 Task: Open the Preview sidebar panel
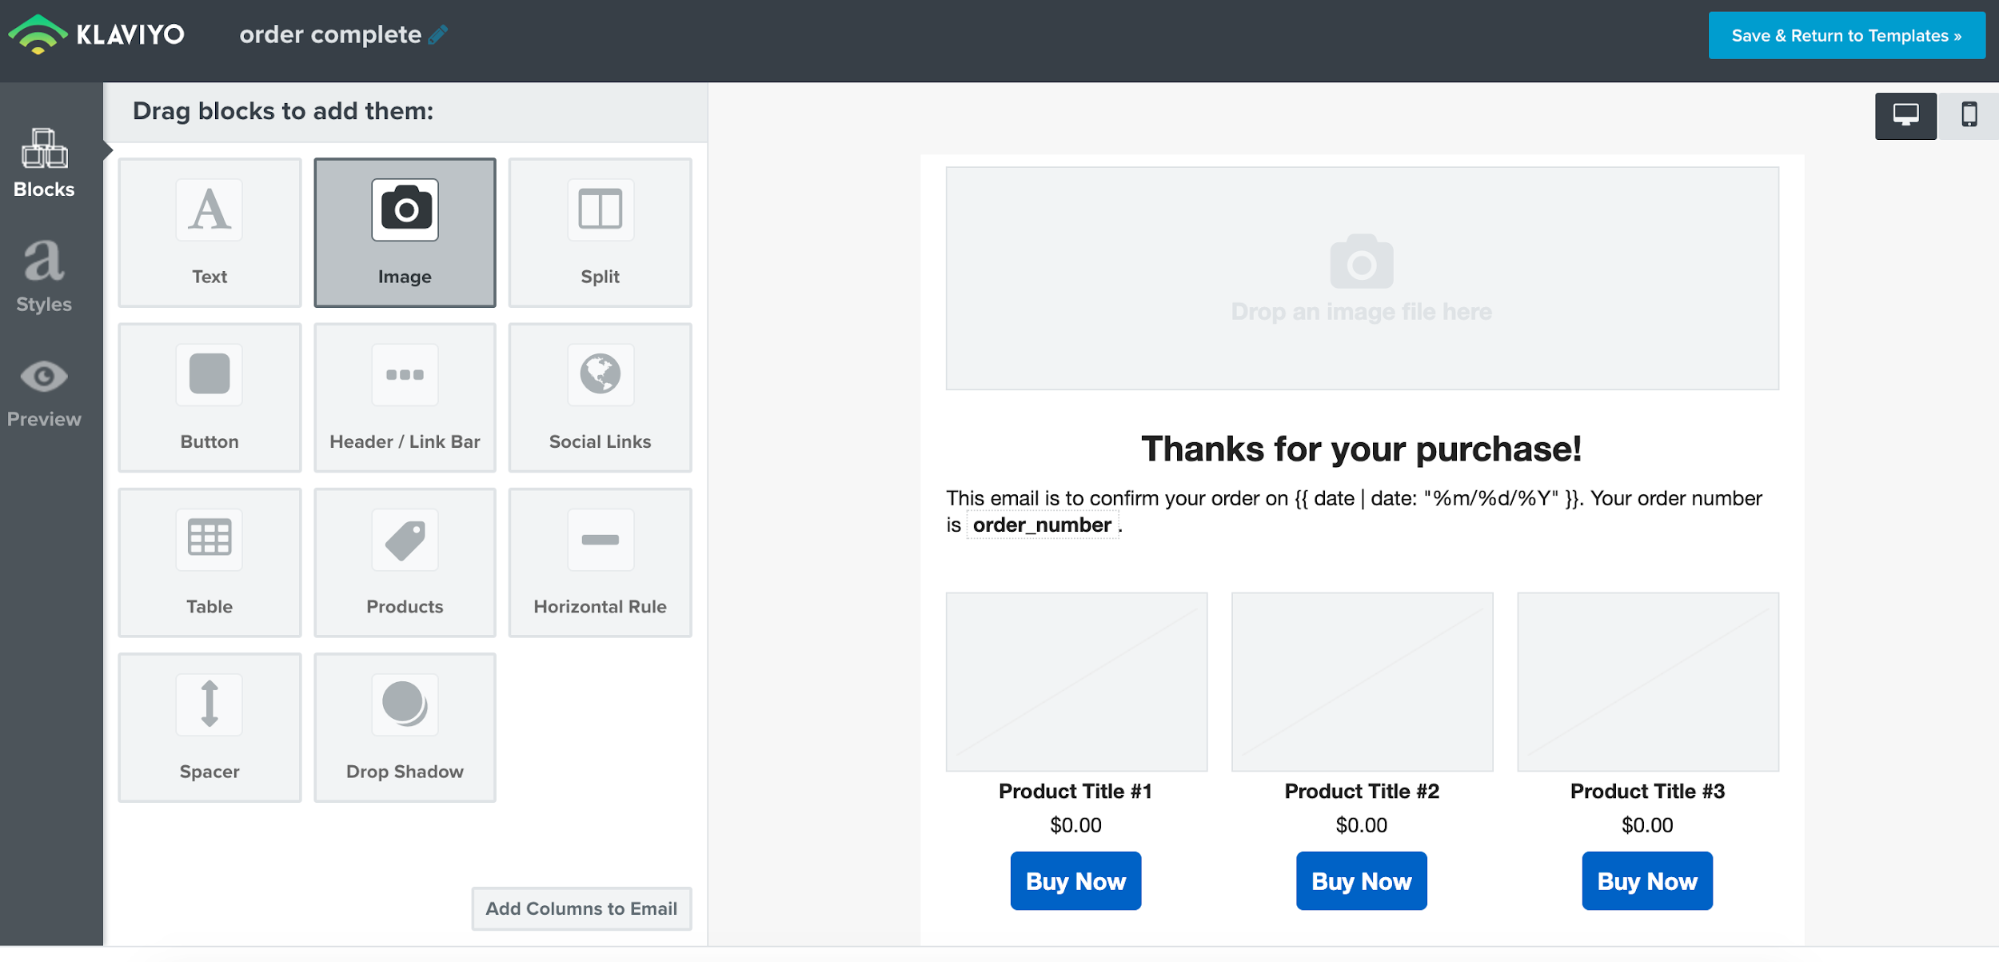(44, 393)
